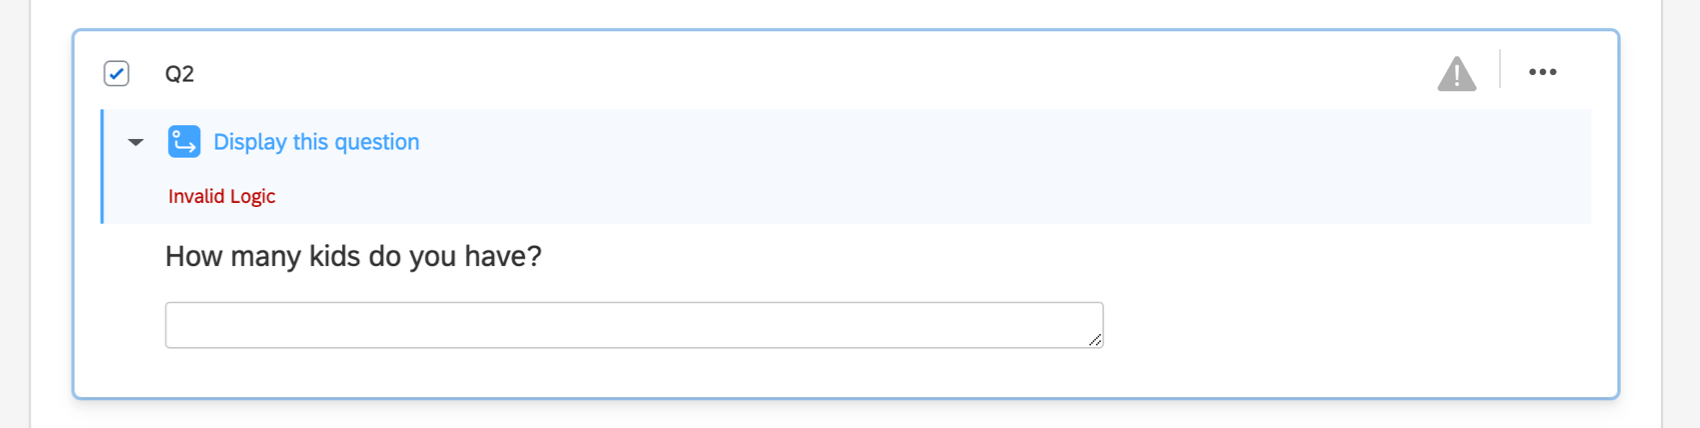
Task: Uncheck the Q2 selection checkbox
Action: [x=117, y=74]
